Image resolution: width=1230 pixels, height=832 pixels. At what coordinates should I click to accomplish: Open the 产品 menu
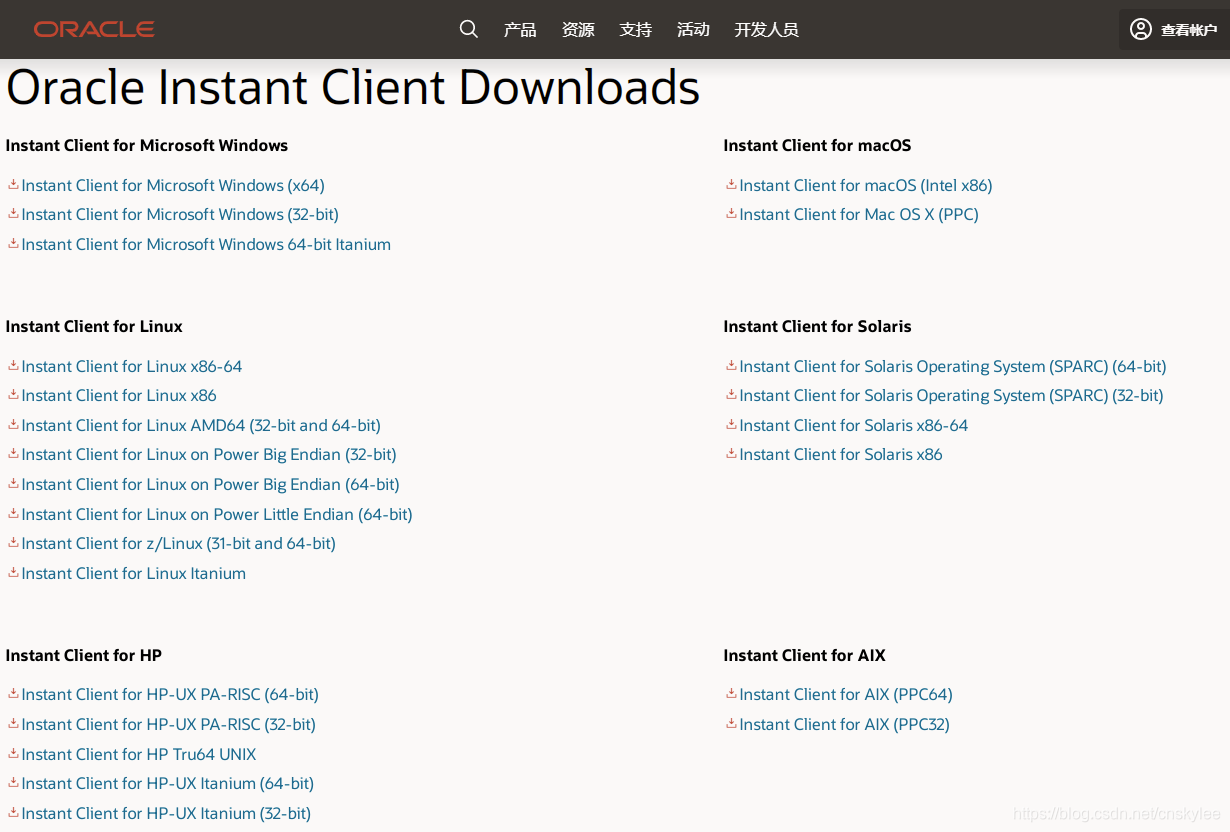tap(519, 29)
